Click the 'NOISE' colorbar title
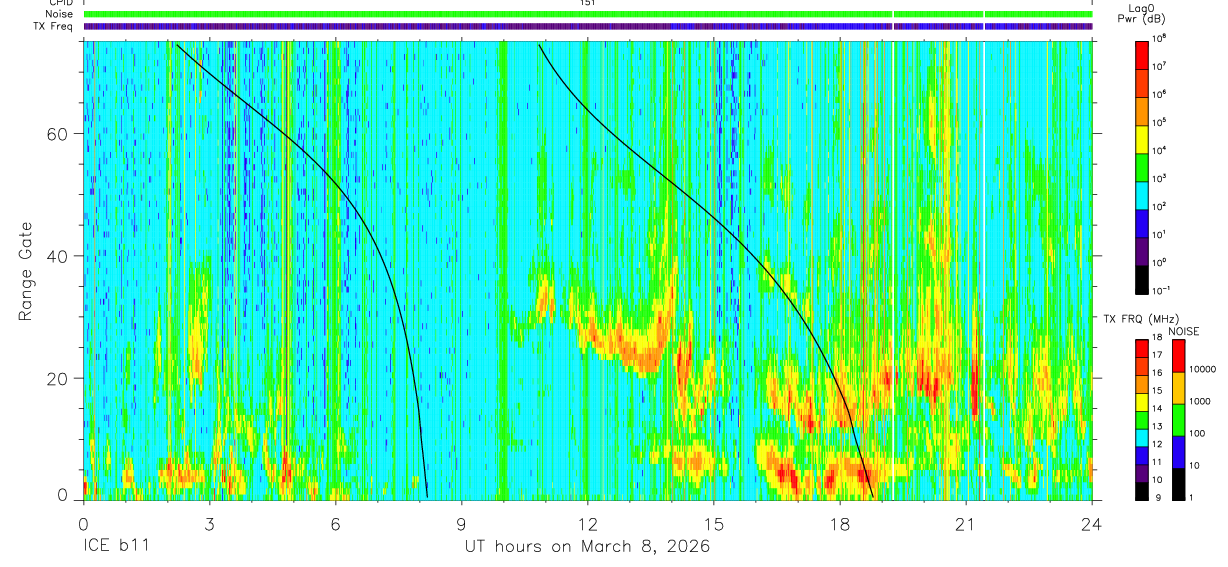Image resolution: width=1228 pixels, height=567 pixels. point(1184,331)
